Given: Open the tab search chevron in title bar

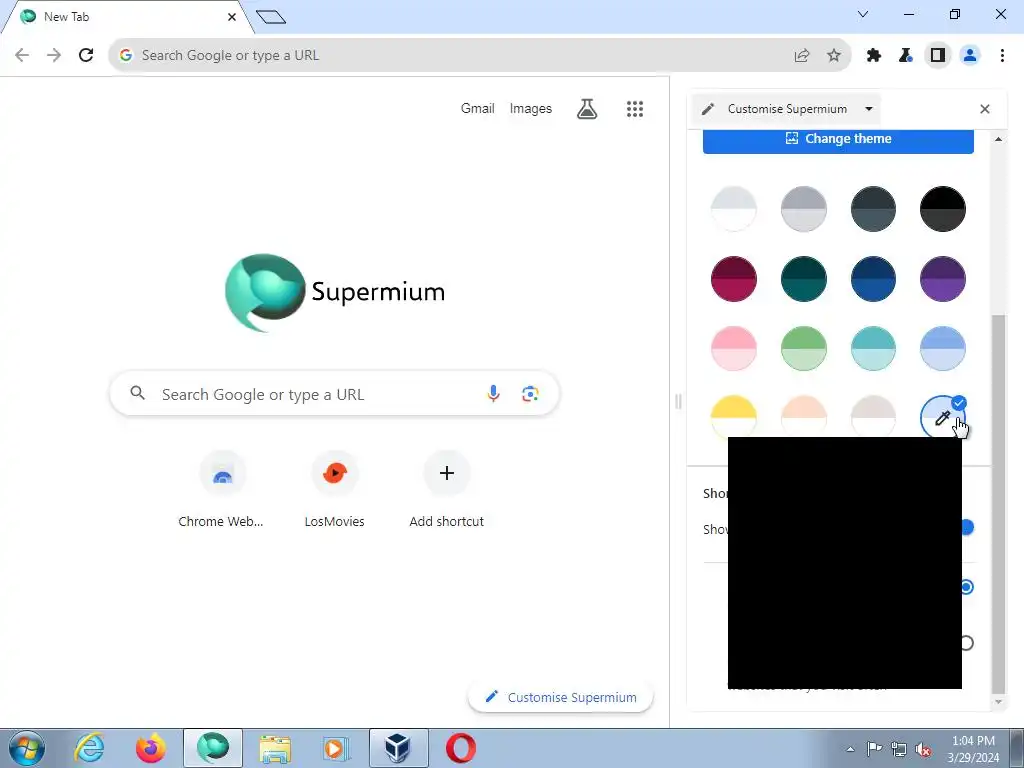Looking at the screenshot, I should 863,14.
